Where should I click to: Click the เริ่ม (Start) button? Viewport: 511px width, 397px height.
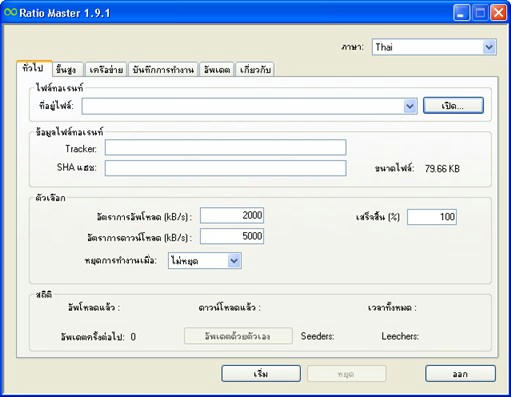[x=261, y=374]
